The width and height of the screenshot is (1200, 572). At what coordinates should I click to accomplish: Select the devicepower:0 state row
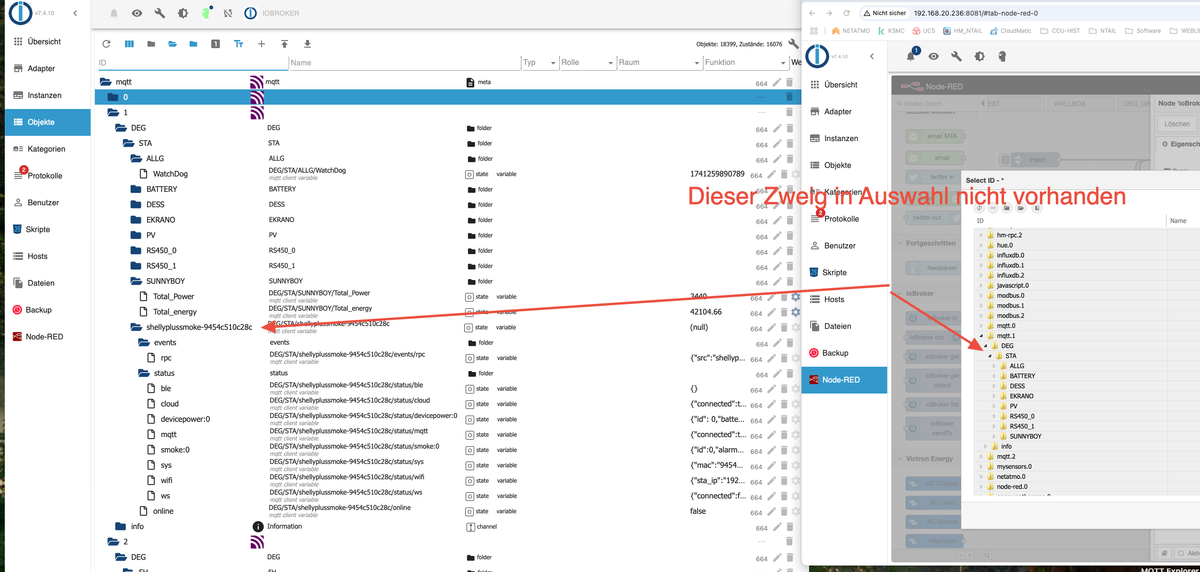point(447,419)
